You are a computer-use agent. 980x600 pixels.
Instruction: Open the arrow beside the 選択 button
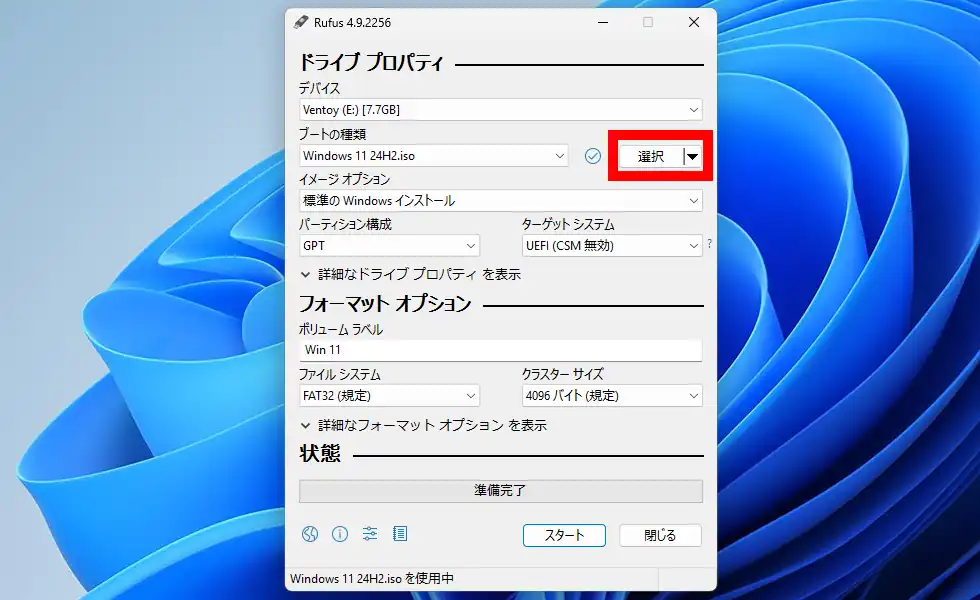click(692, 156)
